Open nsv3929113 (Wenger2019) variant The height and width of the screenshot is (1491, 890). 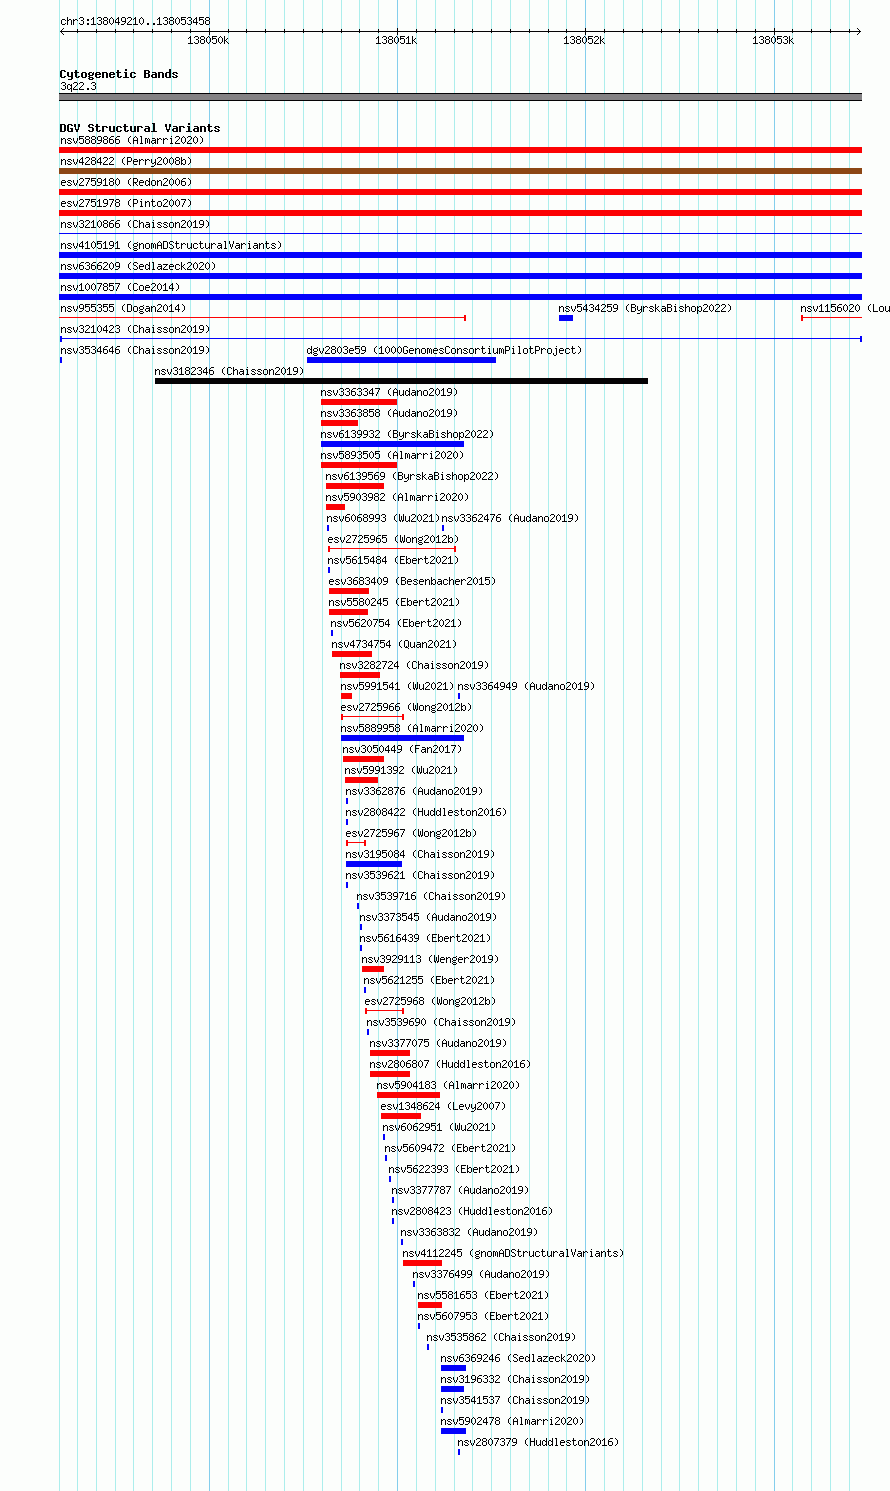pyautogui.click(x=430, y=959)
